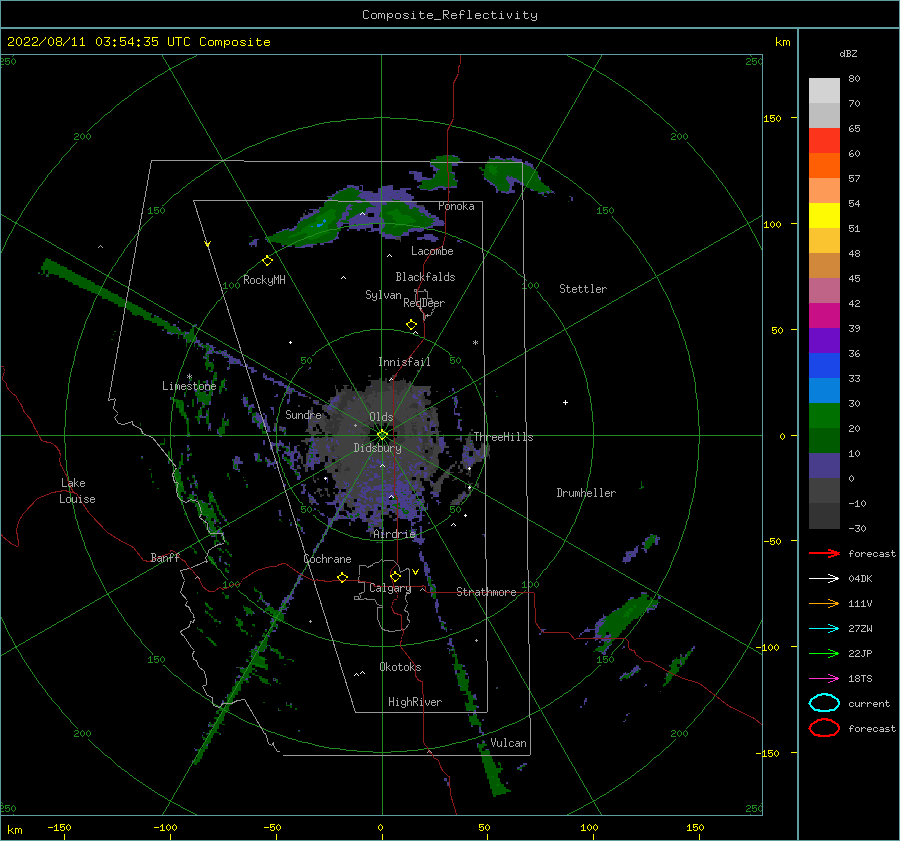Screen dimensions: 900x841
Task: Select the orange 111V arrow symbol
Action: (x=824, y=603)
